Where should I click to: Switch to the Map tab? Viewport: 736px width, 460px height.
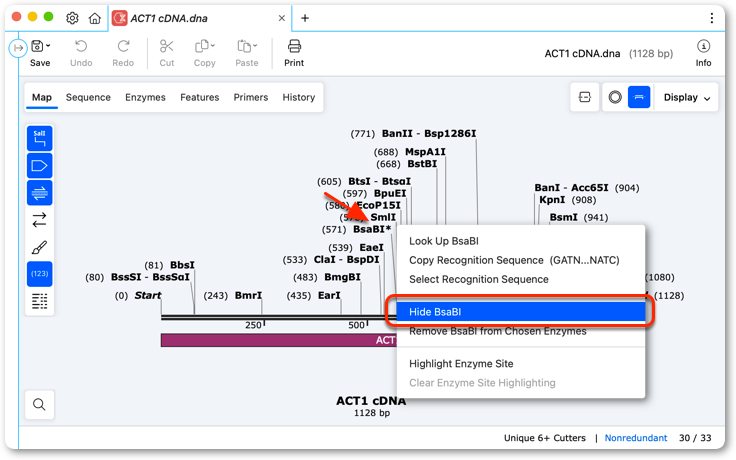(42, 97)
